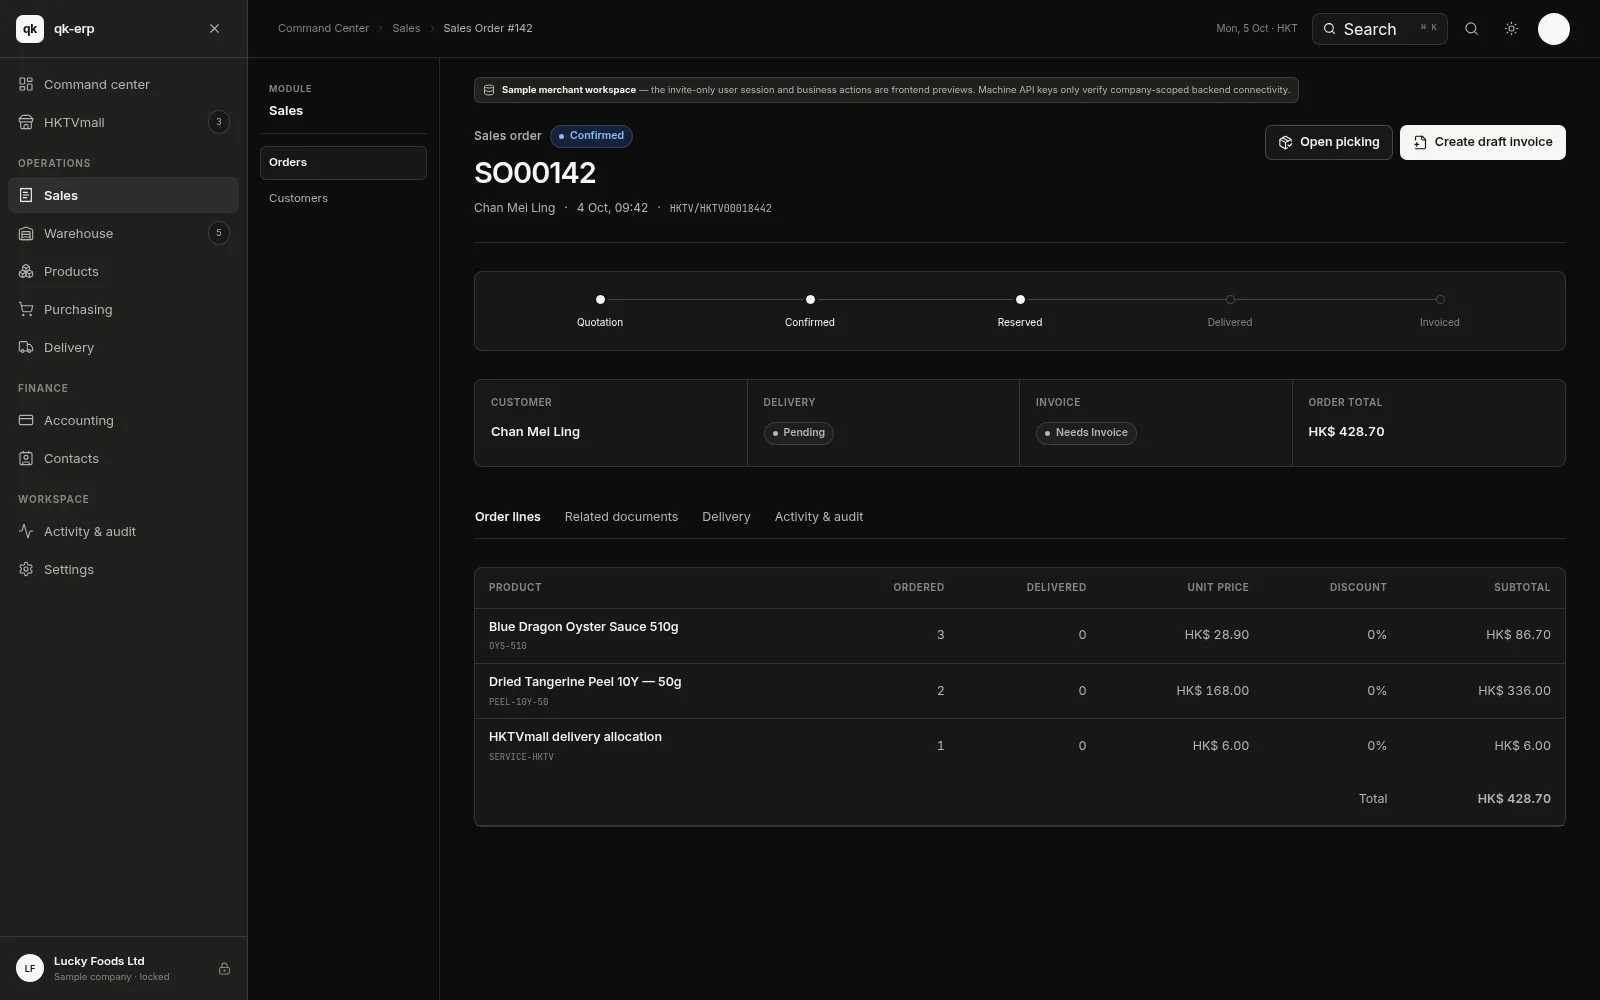The width and height of the screenshot is (1600, 1000).
Task: Close the sidebar with the X icon
Action: tap(214, 29)
